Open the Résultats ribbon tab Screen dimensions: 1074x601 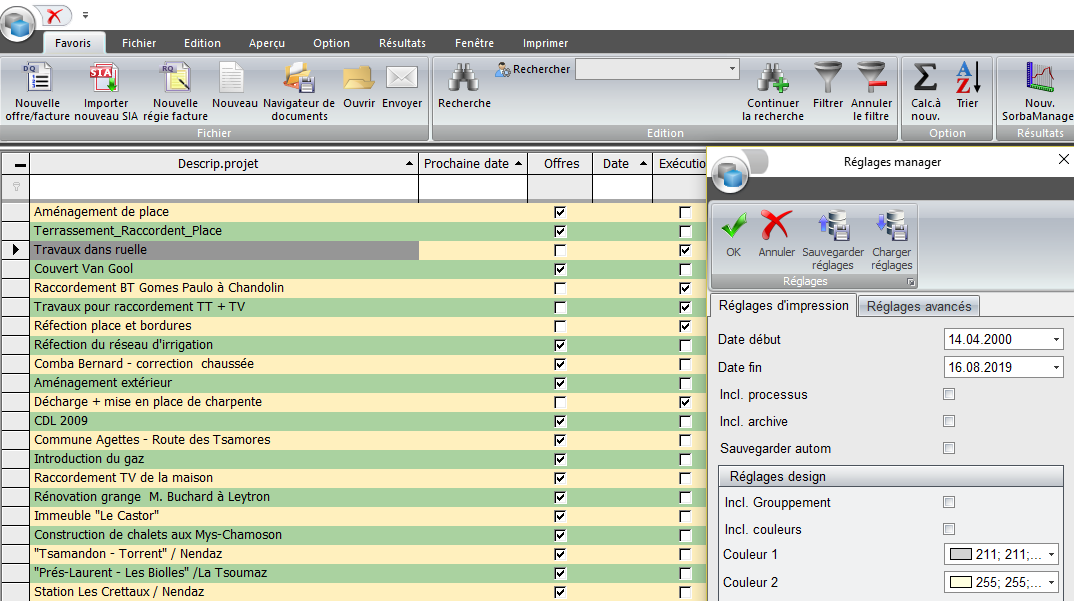(x=402, y=43)
